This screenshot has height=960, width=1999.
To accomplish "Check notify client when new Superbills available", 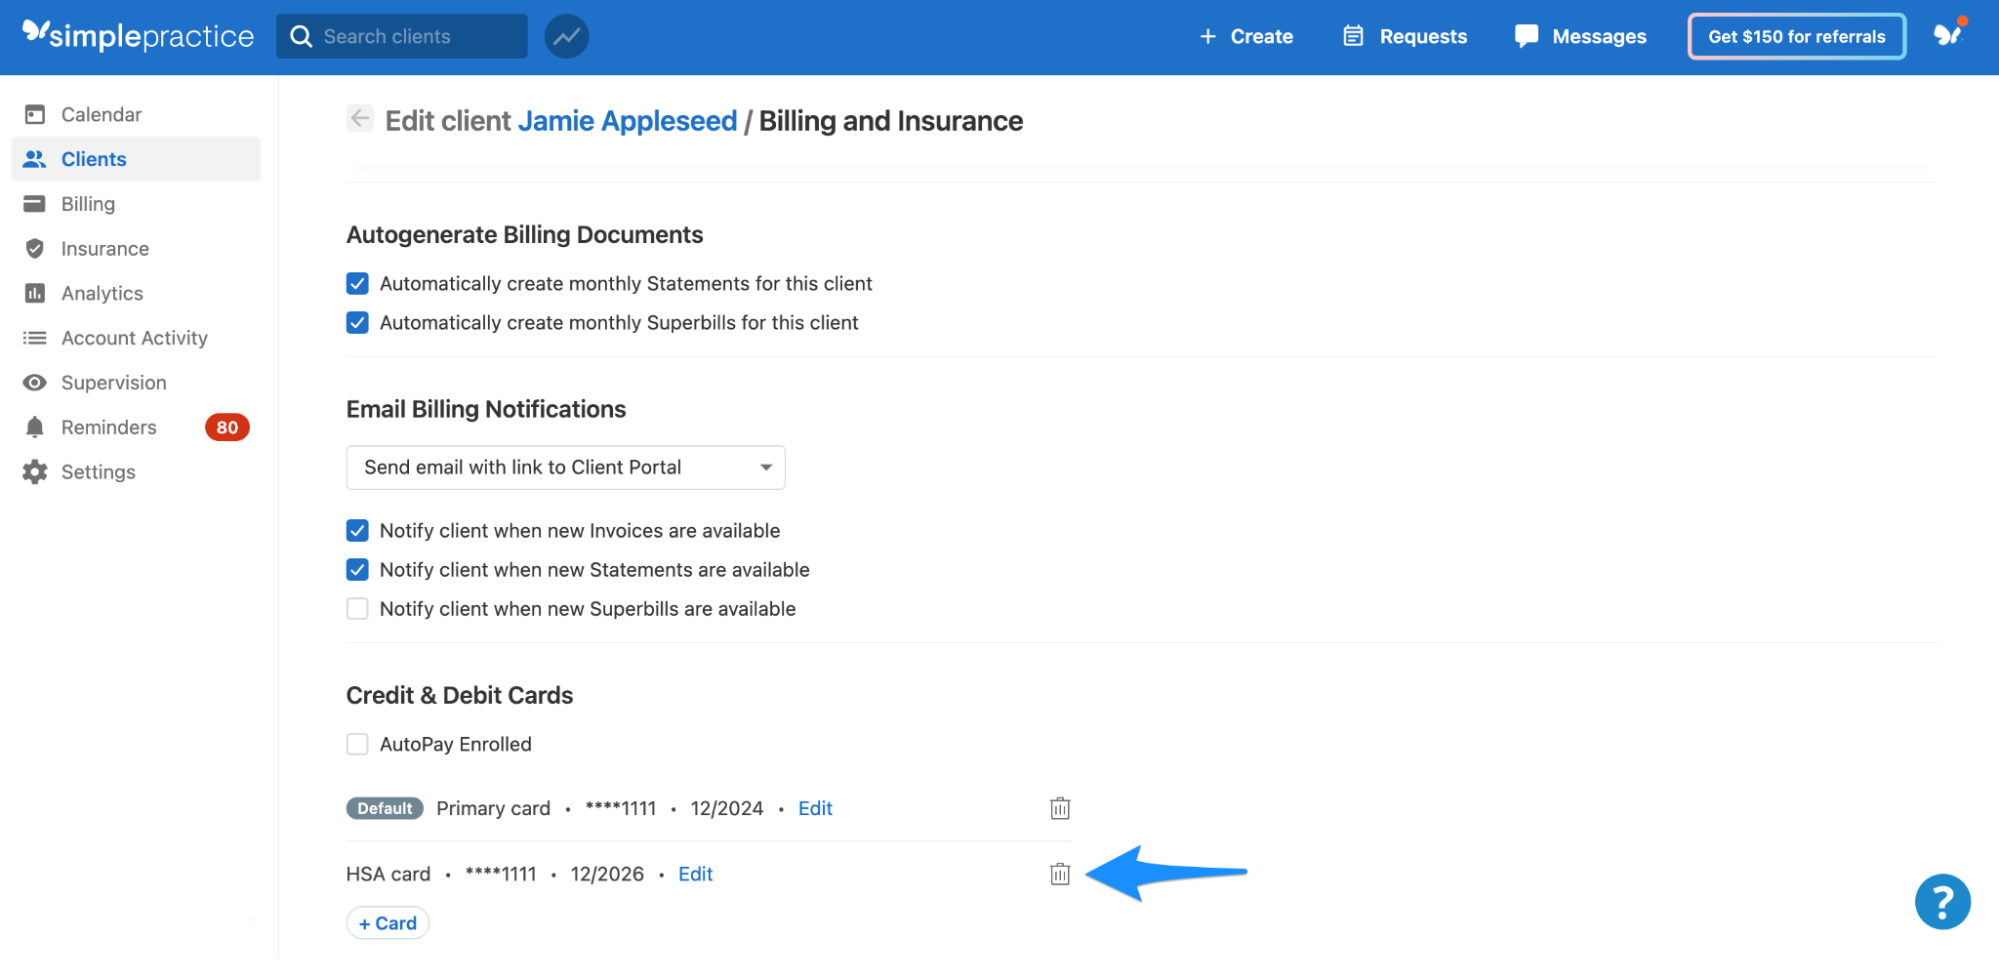I will pyautogui.click(x=357, y=608).
